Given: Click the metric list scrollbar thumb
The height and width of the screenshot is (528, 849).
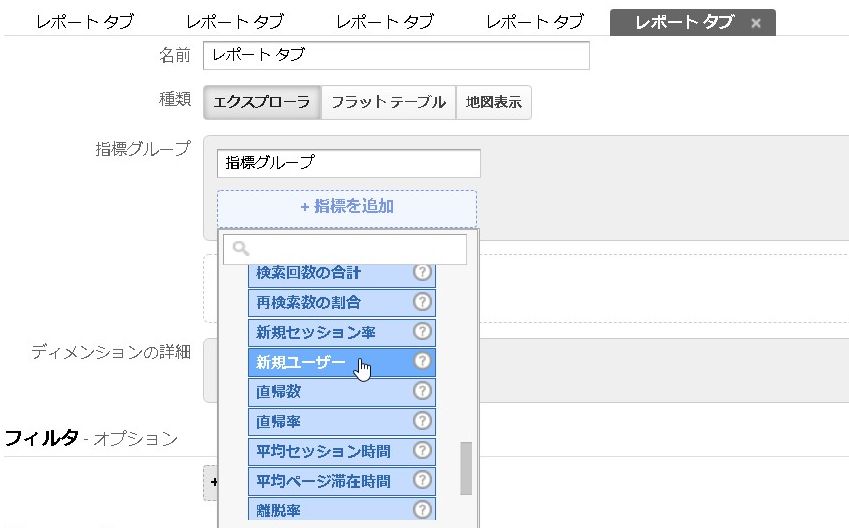Looking at the screenshot, I should click(x=465, y=468).
